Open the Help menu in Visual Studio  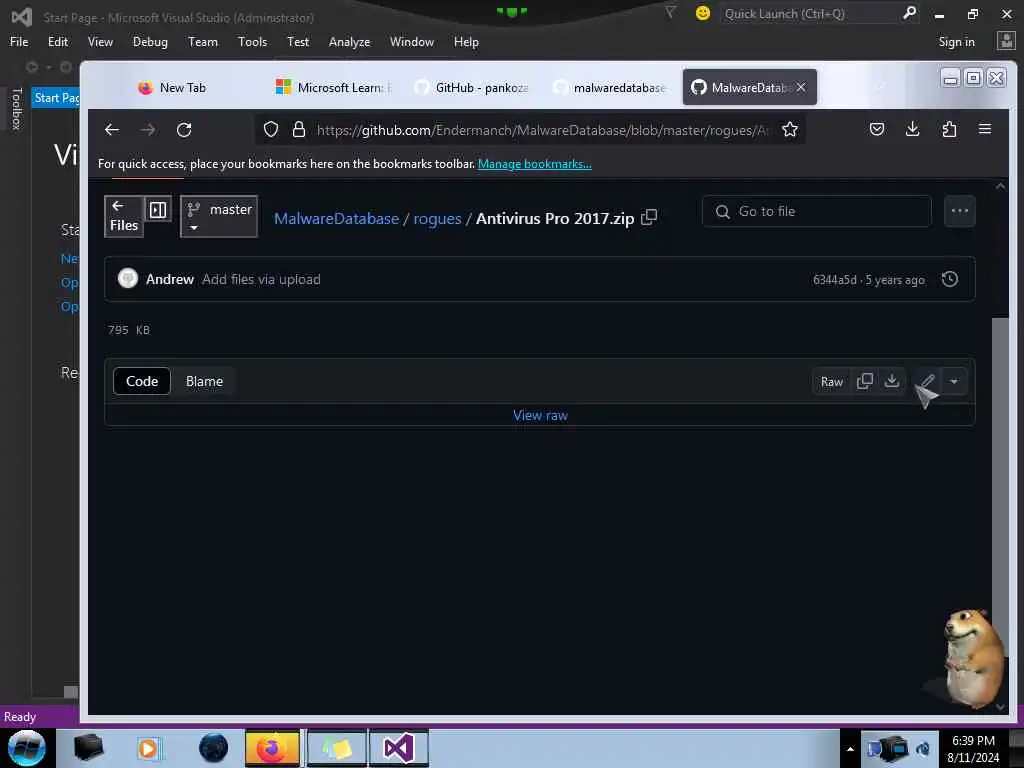[466, 42]
